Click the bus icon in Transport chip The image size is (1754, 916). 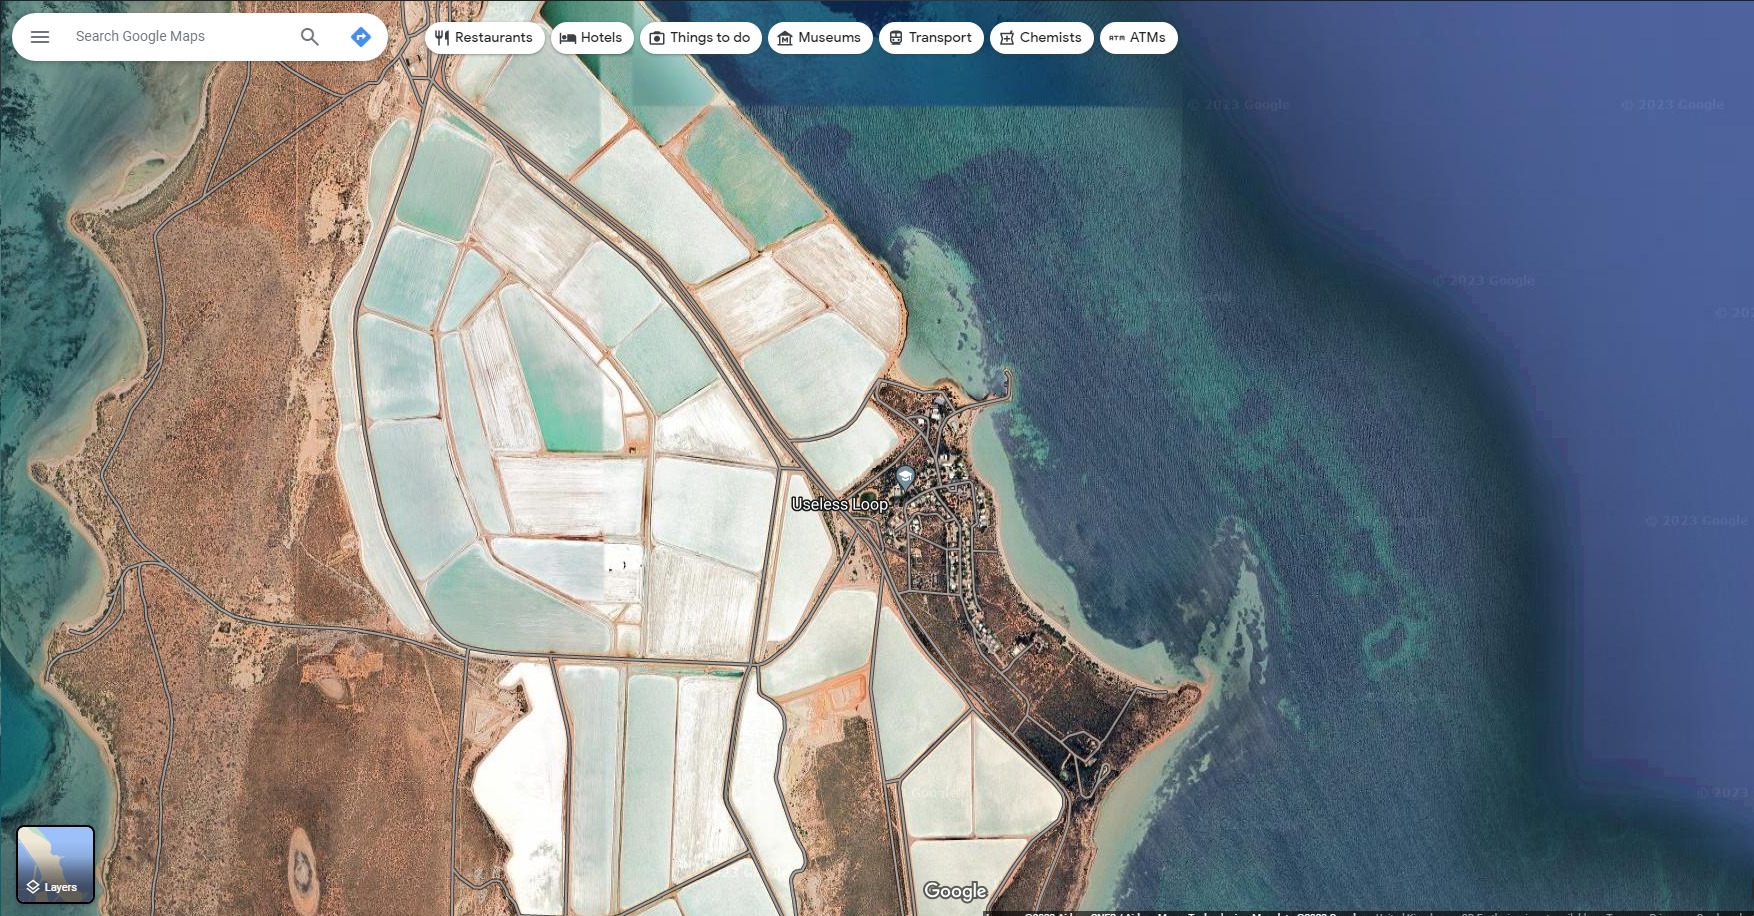pyautogui.click(x=896, y=38)
